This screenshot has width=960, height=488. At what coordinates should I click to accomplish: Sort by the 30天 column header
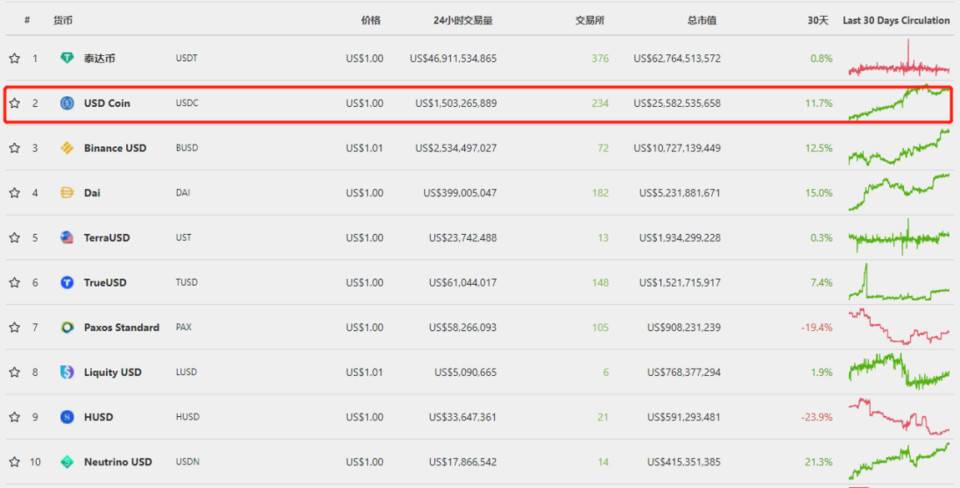pos(817,20)
